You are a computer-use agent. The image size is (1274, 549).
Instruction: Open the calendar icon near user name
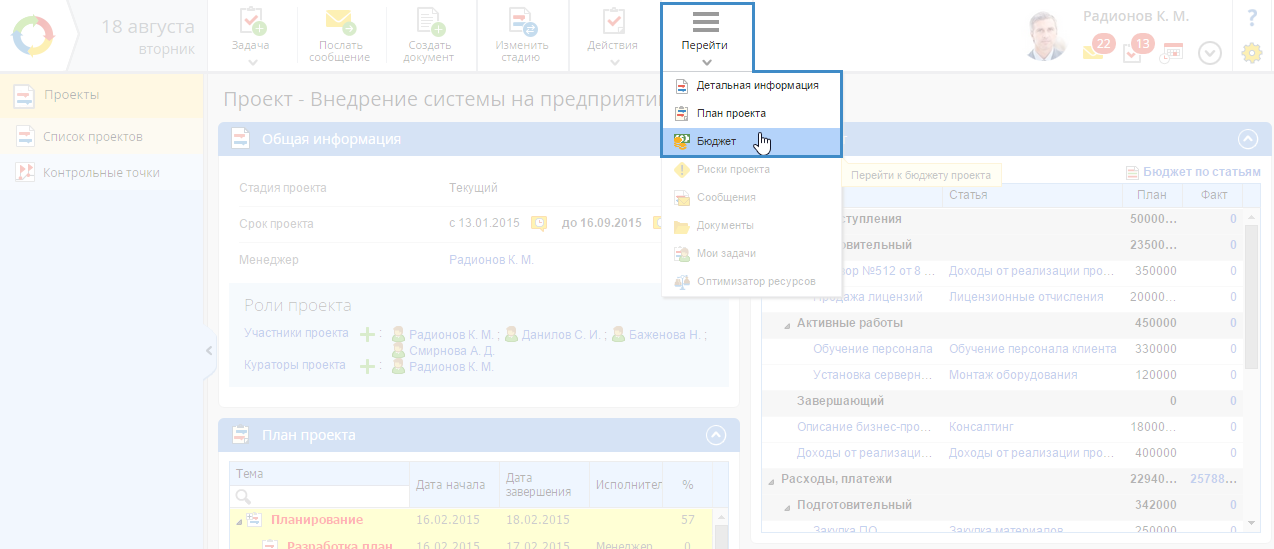click(1171, 53)
